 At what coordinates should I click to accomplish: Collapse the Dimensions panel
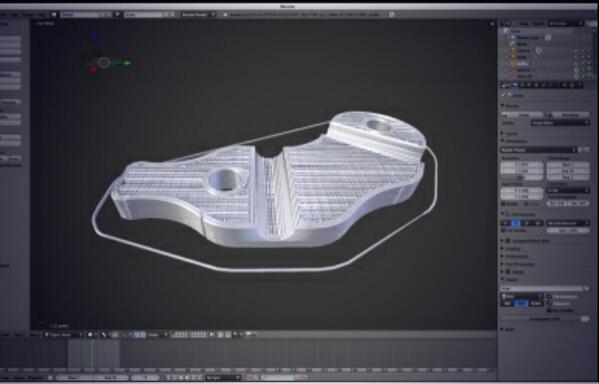(515, 141)
